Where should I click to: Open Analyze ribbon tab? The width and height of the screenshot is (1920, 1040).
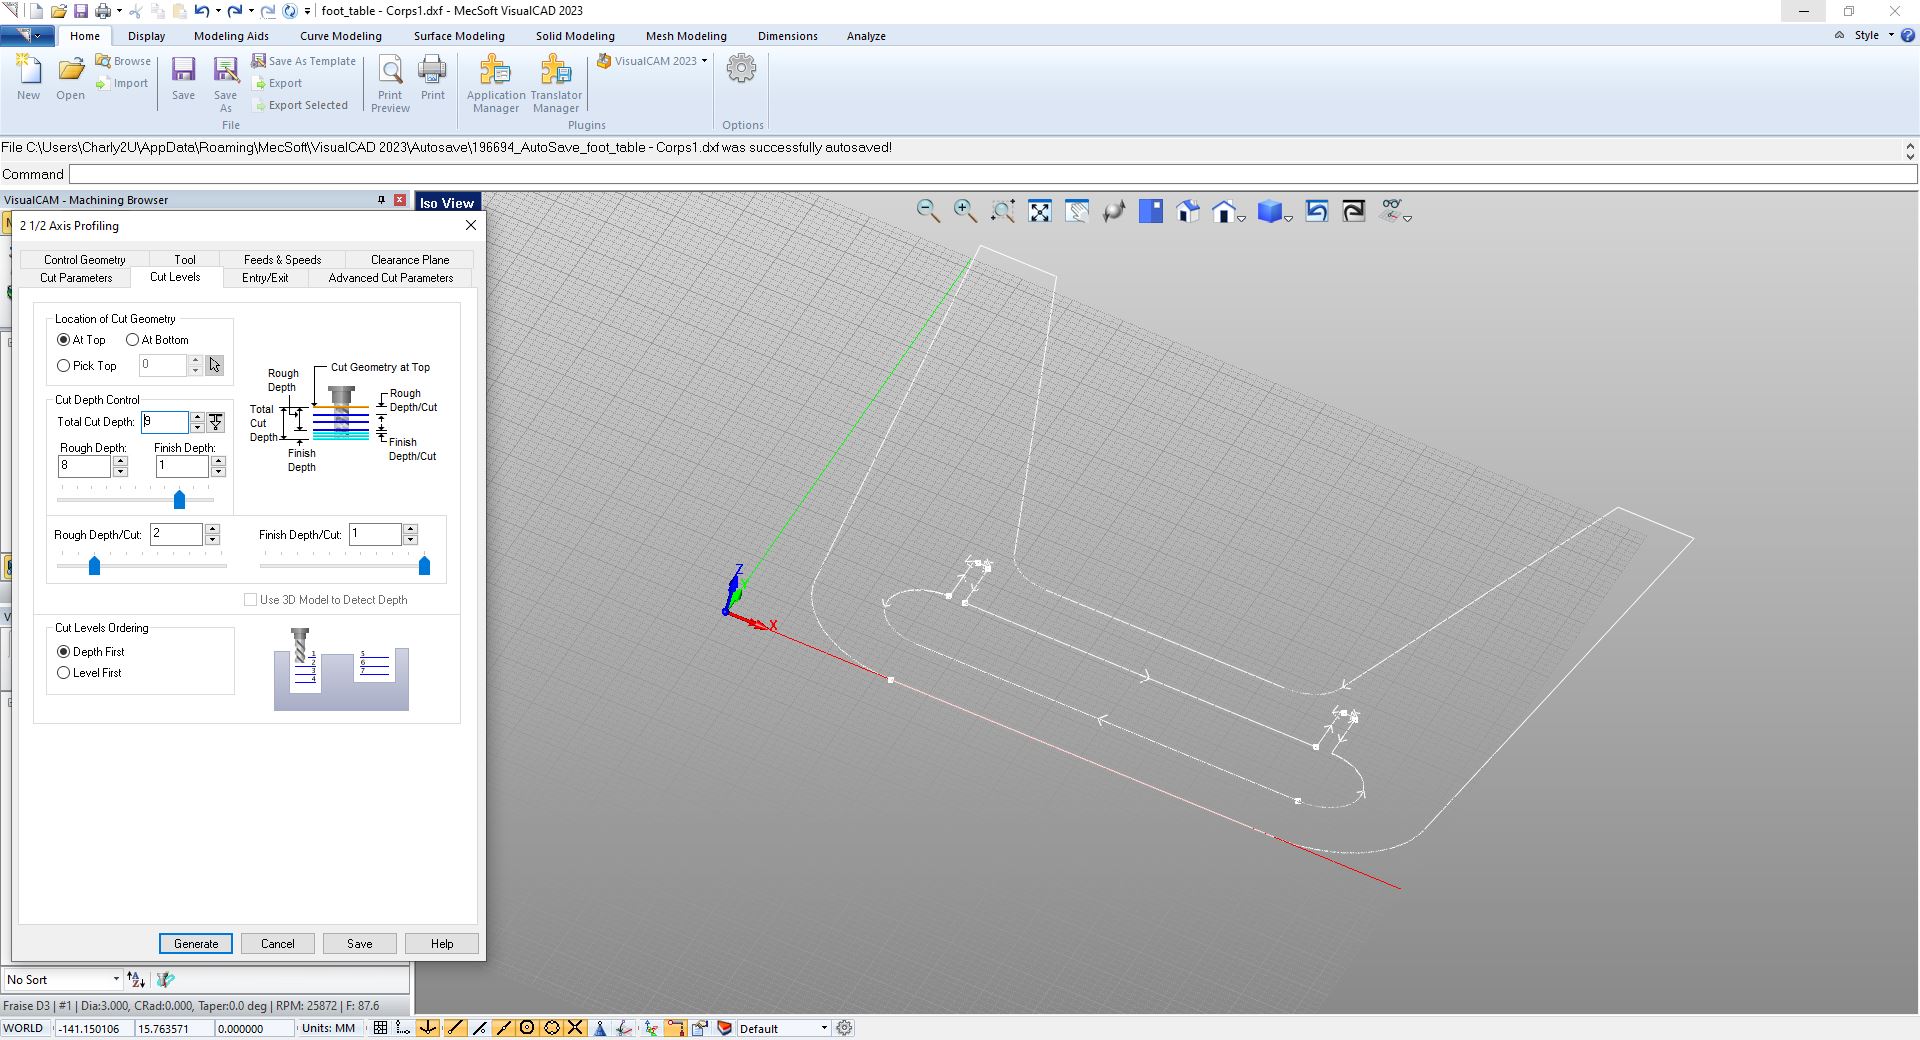[866, 36]
